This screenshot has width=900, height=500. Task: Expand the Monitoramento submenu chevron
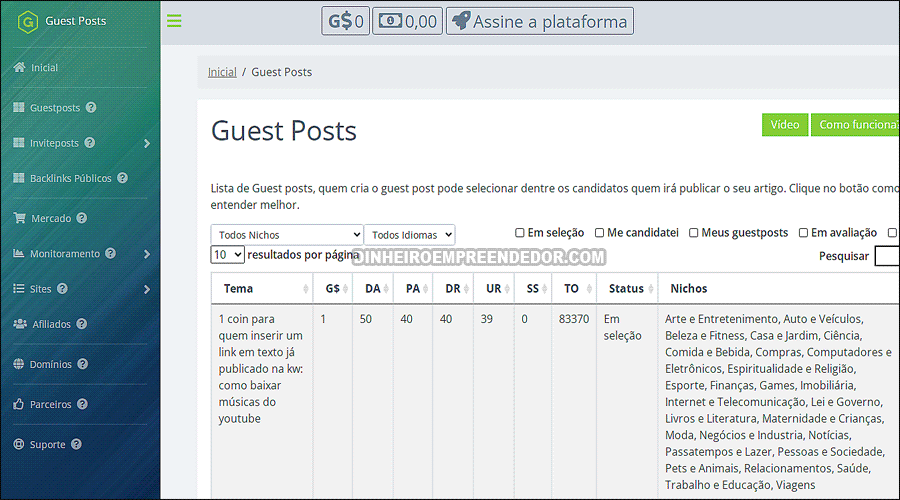coord(147,254)
